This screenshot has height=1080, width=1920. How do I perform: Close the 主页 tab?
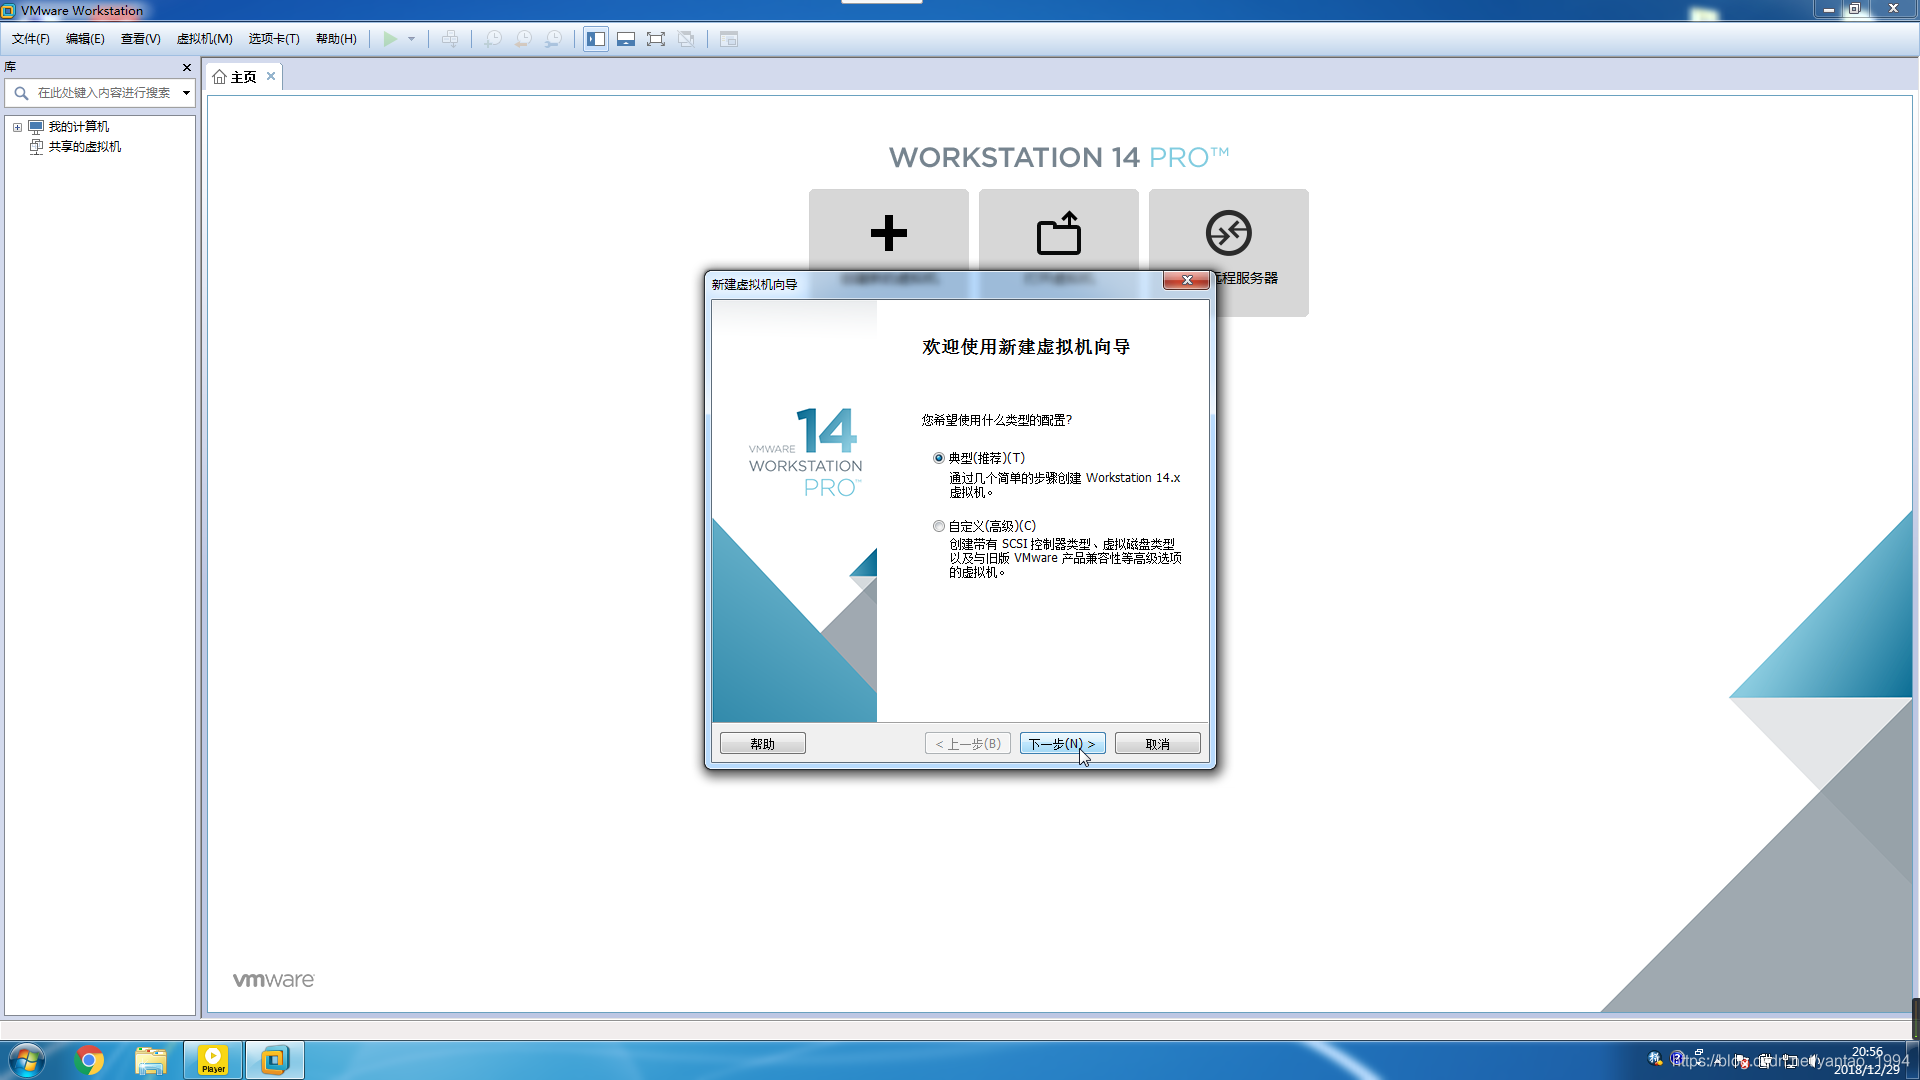click(271, 76)
